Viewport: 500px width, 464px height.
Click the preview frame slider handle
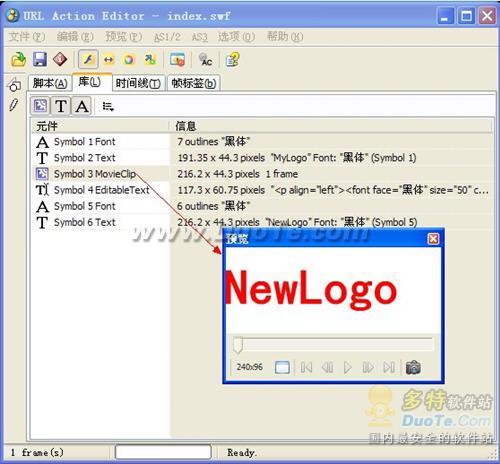[x=238, y=345]
